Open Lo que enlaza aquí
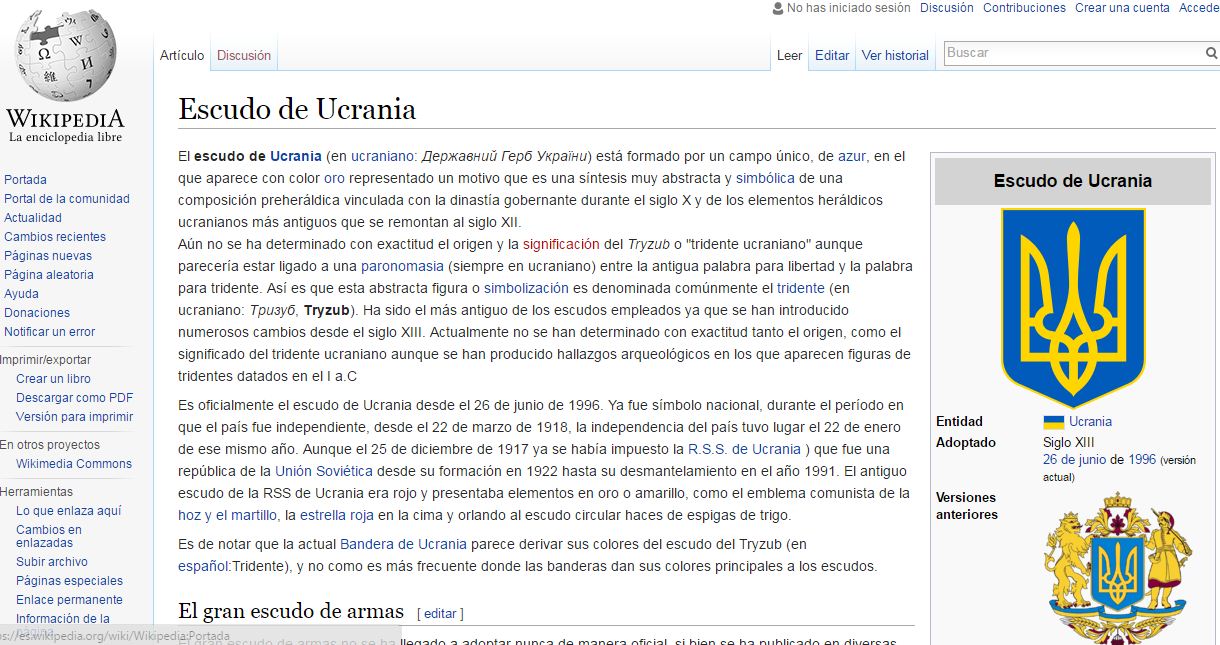Screen dimensions: 1220x645 click(68, 511)
